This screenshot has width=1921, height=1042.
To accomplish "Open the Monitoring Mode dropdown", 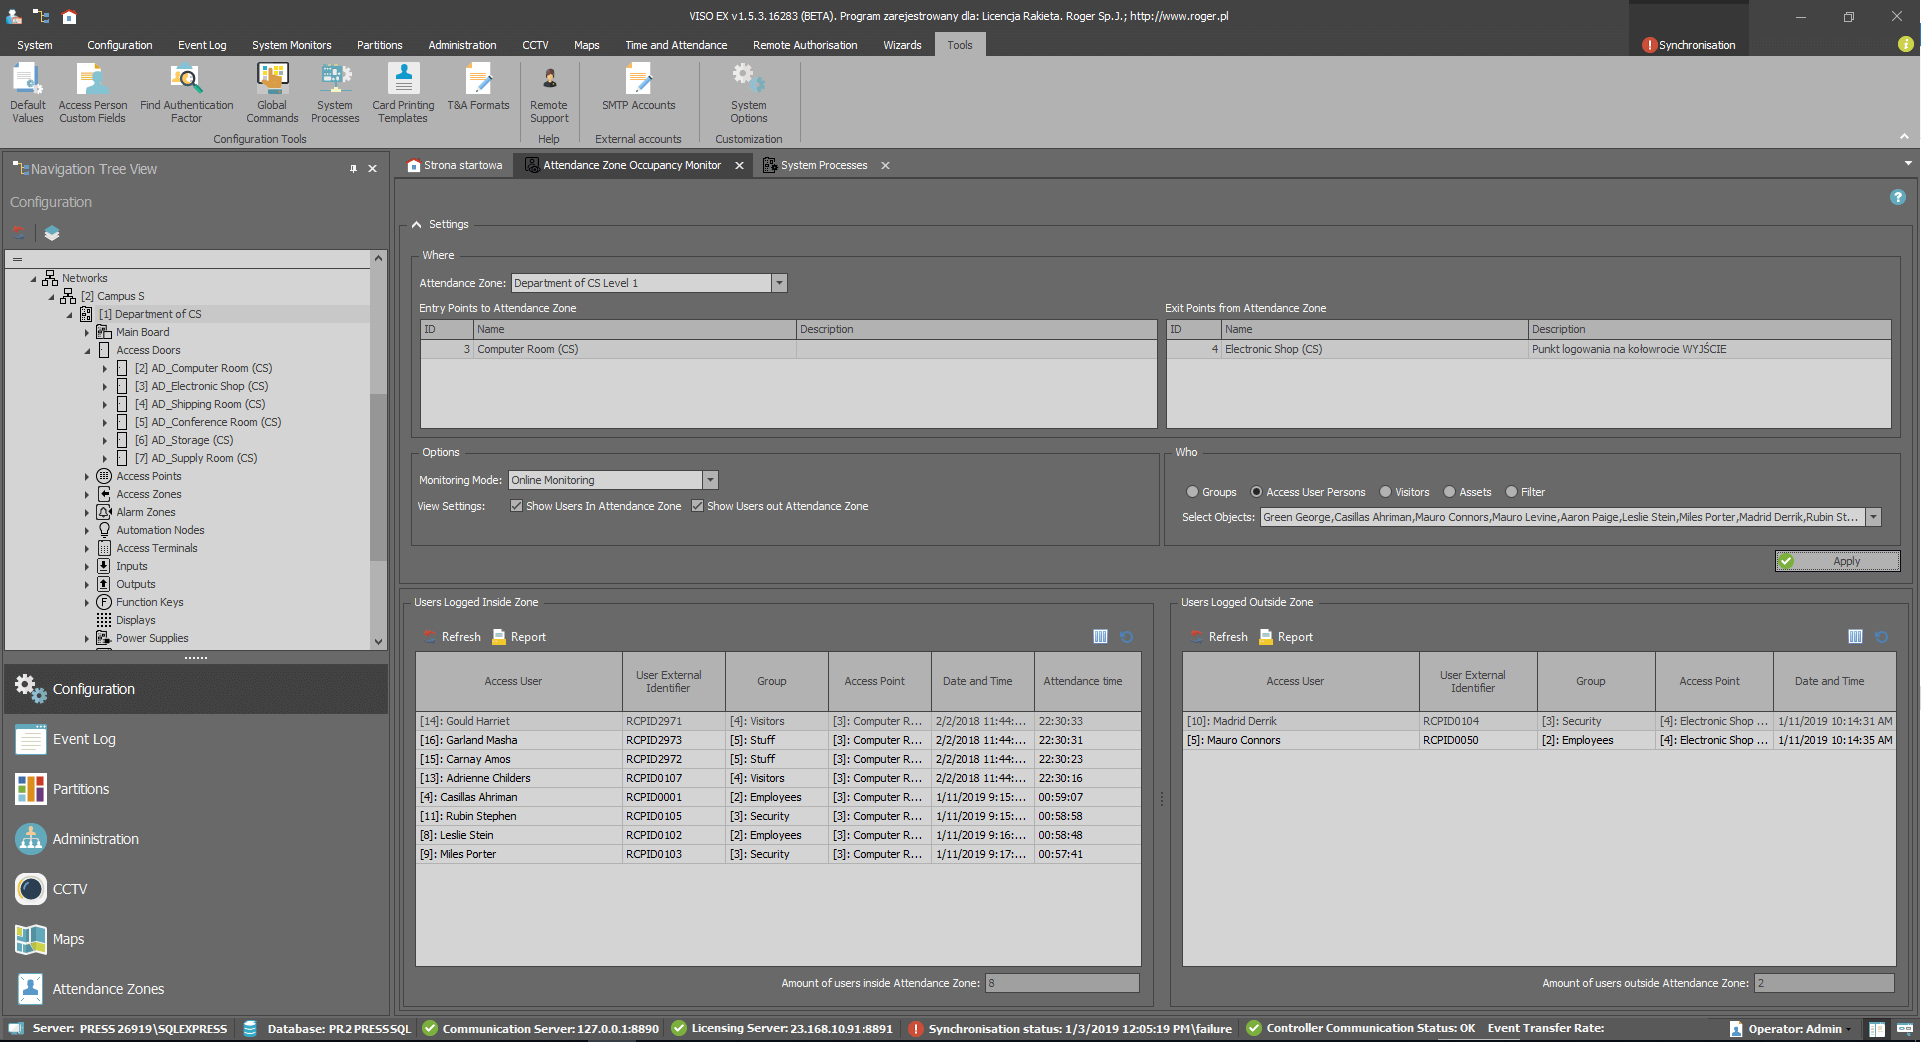I will (710, 480).
